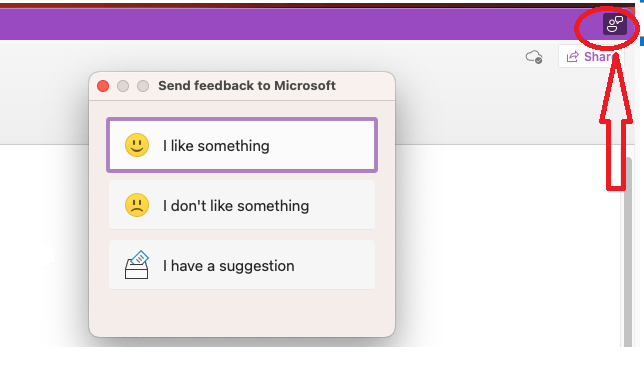Click the blank document area beside the dialog
This screenshot has height=385, width=644.
[x=505, y=247]
